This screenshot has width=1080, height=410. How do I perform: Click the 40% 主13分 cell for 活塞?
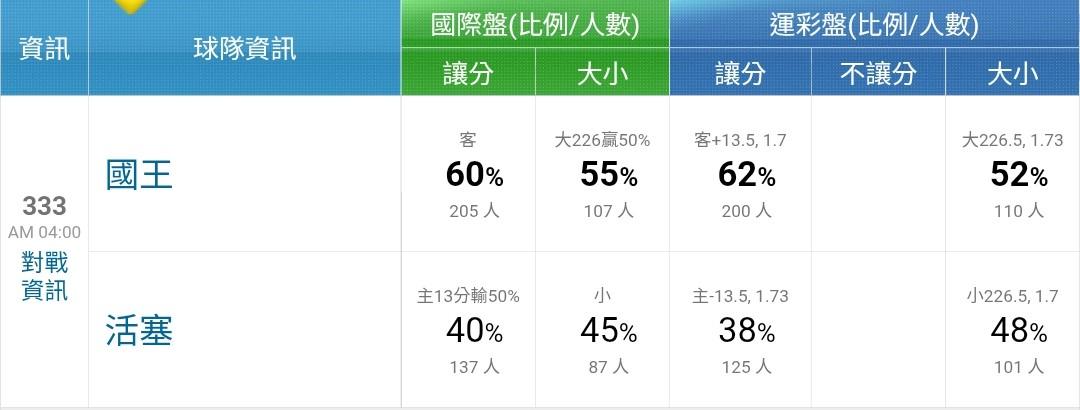(467, 330)
